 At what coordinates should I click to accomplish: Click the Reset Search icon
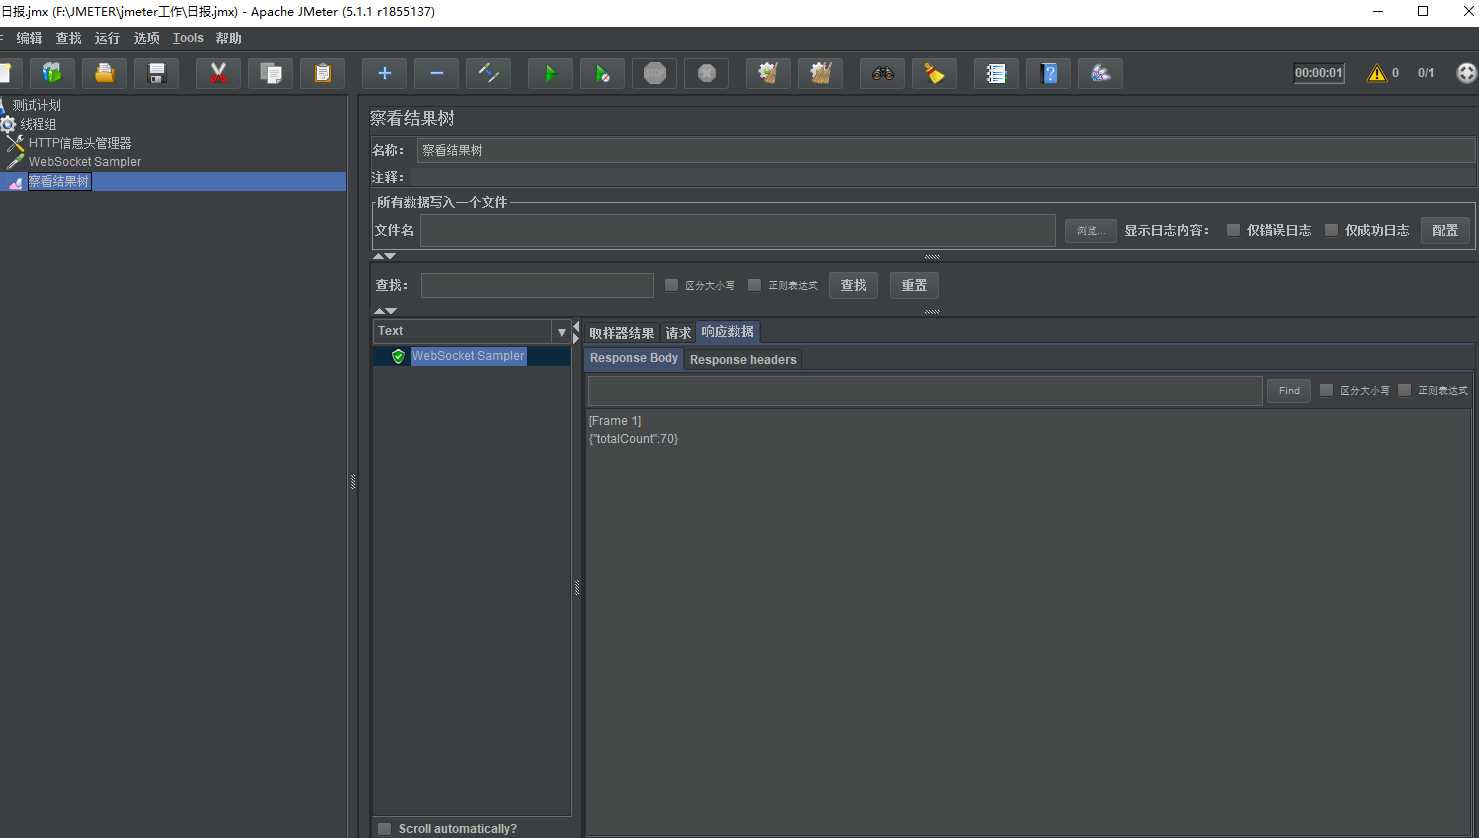click(934, 73)
